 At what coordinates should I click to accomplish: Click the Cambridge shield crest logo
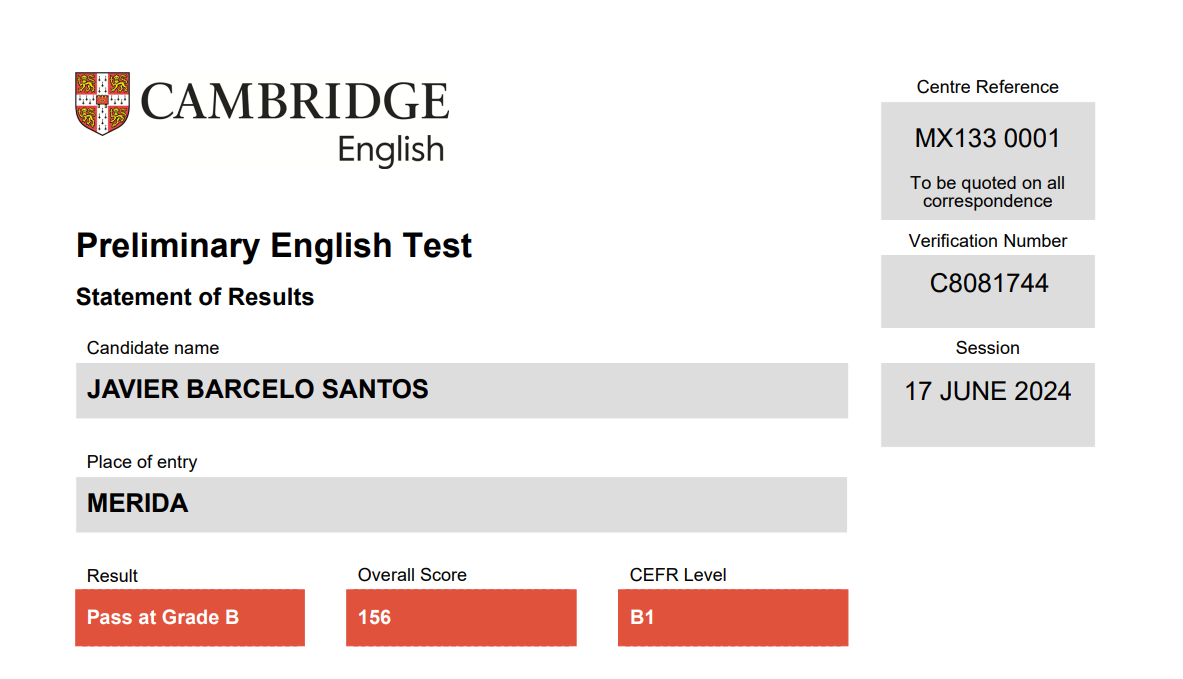103,103
